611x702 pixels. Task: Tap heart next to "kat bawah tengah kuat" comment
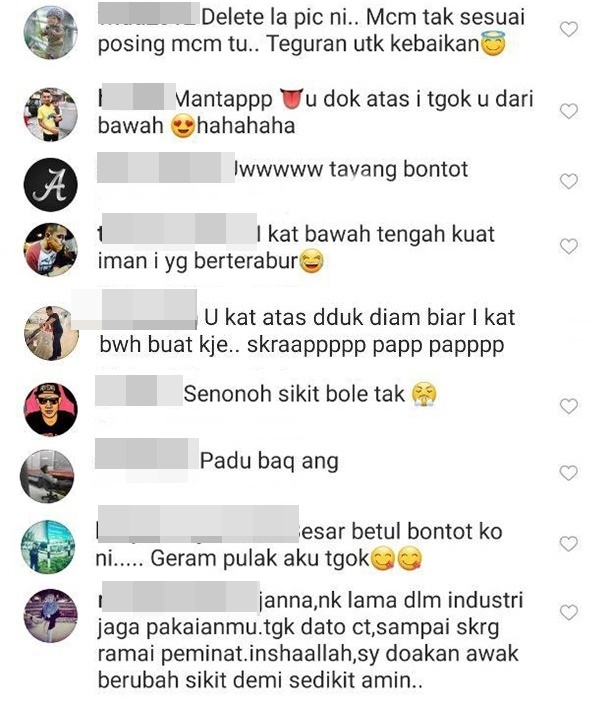click(568, 246)
